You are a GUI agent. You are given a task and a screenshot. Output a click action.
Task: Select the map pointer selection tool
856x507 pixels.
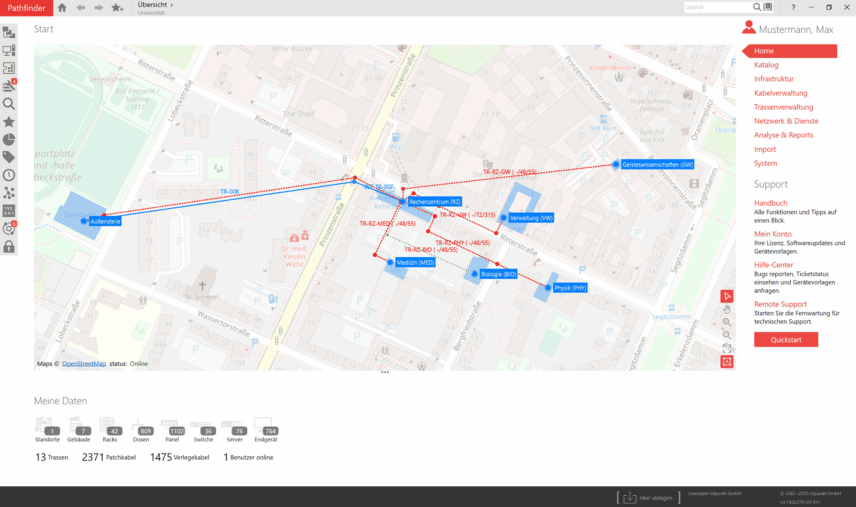727,296
